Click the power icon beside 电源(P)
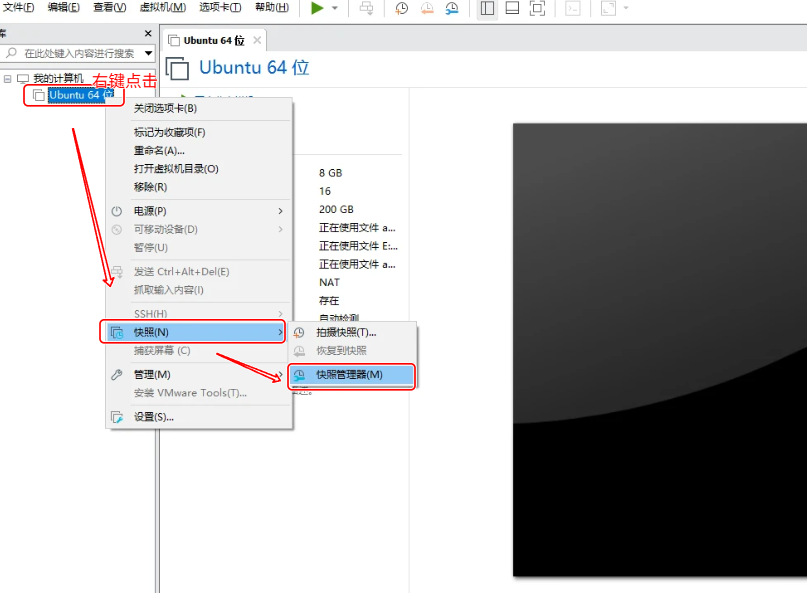The width and height of the screenshot is (807, 593). (117, 211)
